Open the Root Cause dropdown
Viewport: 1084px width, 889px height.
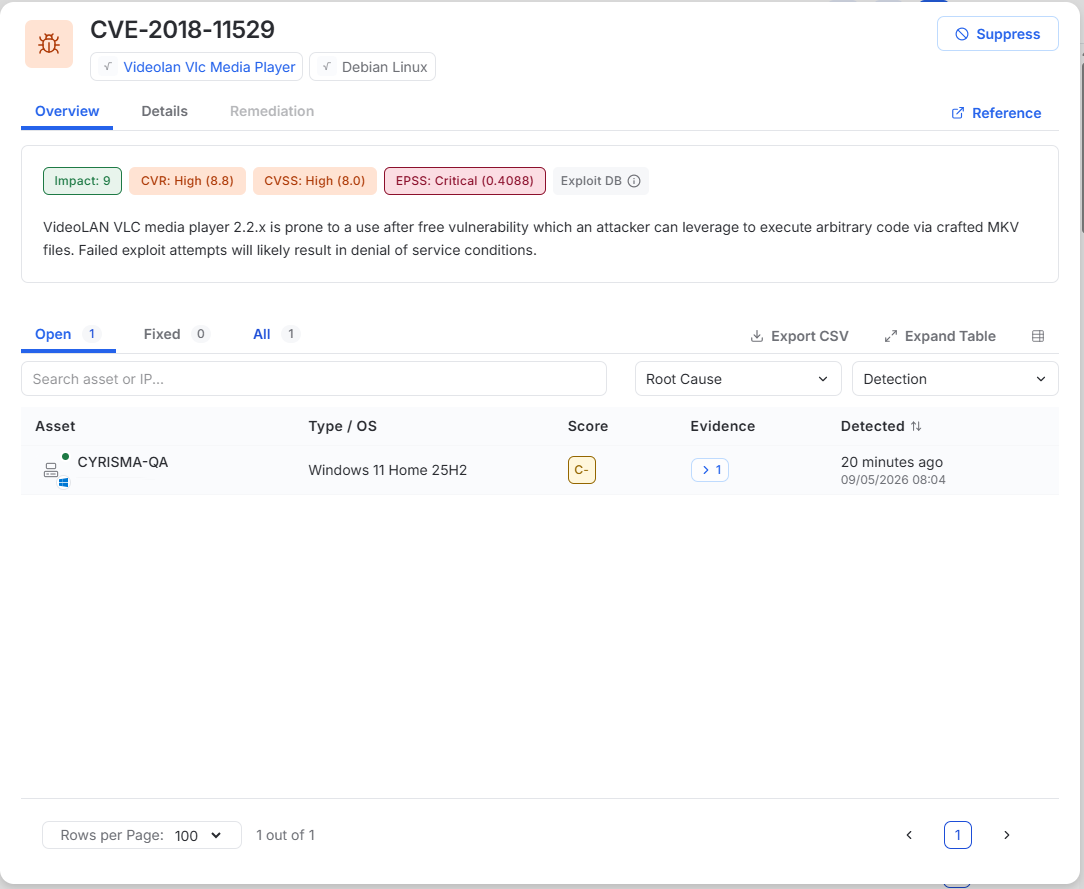(738, 379)
